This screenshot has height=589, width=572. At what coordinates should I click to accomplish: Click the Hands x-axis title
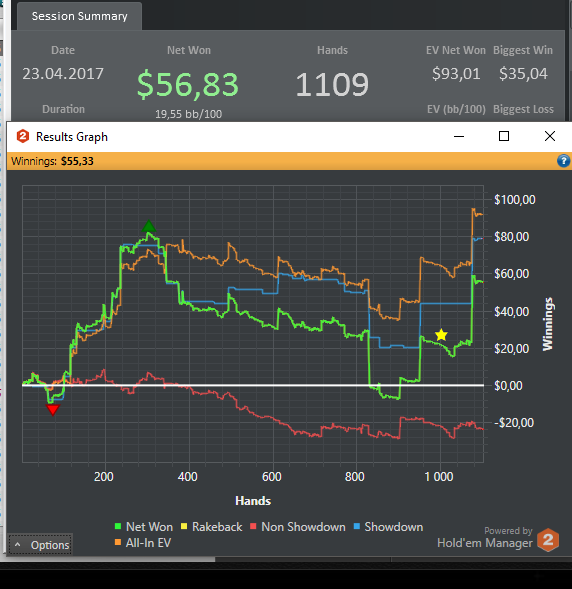point(253,501)
